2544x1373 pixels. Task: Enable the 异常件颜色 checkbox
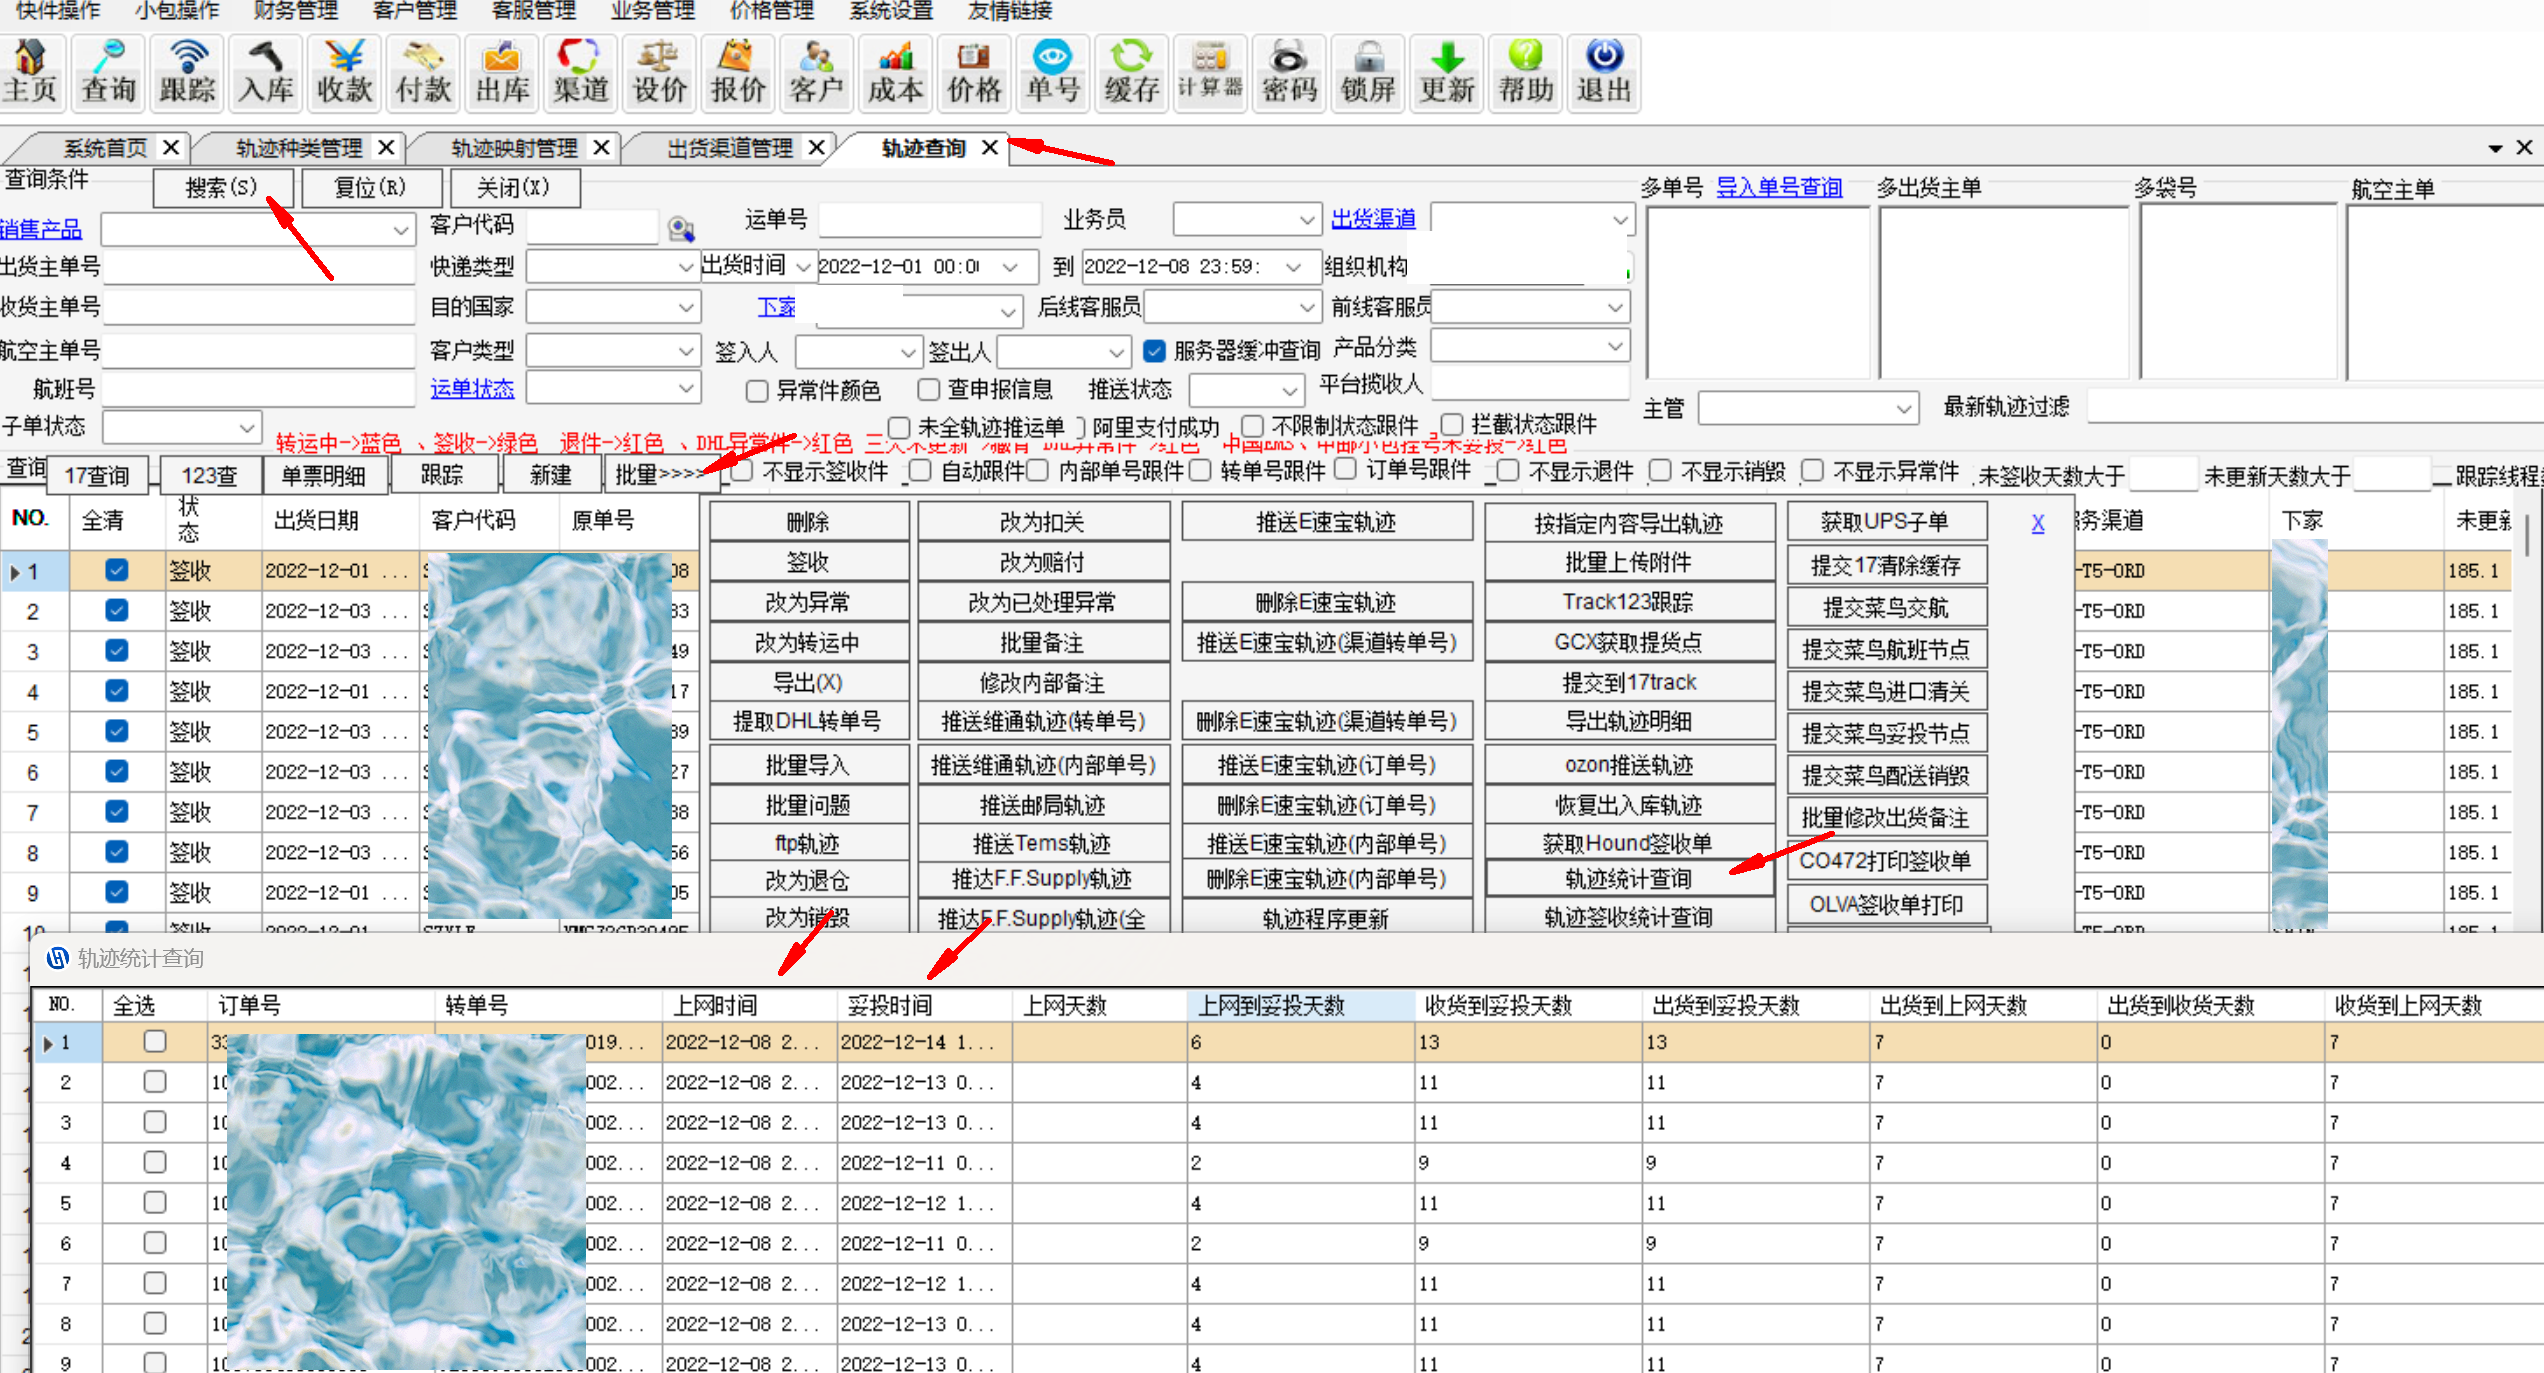pyautogui.click(x=757, y=390)
